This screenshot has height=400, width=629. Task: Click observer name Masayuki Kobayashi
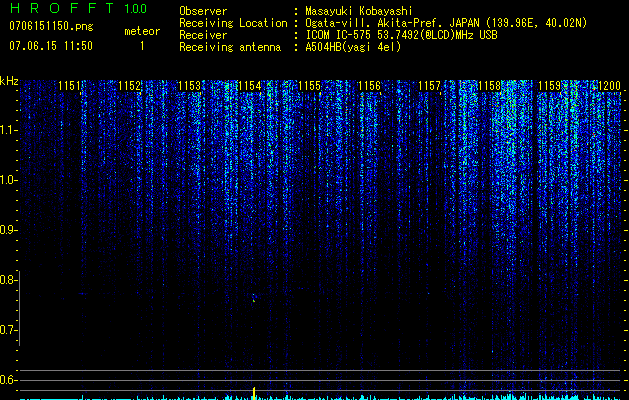pyautogui.click(x=359, y=11)
